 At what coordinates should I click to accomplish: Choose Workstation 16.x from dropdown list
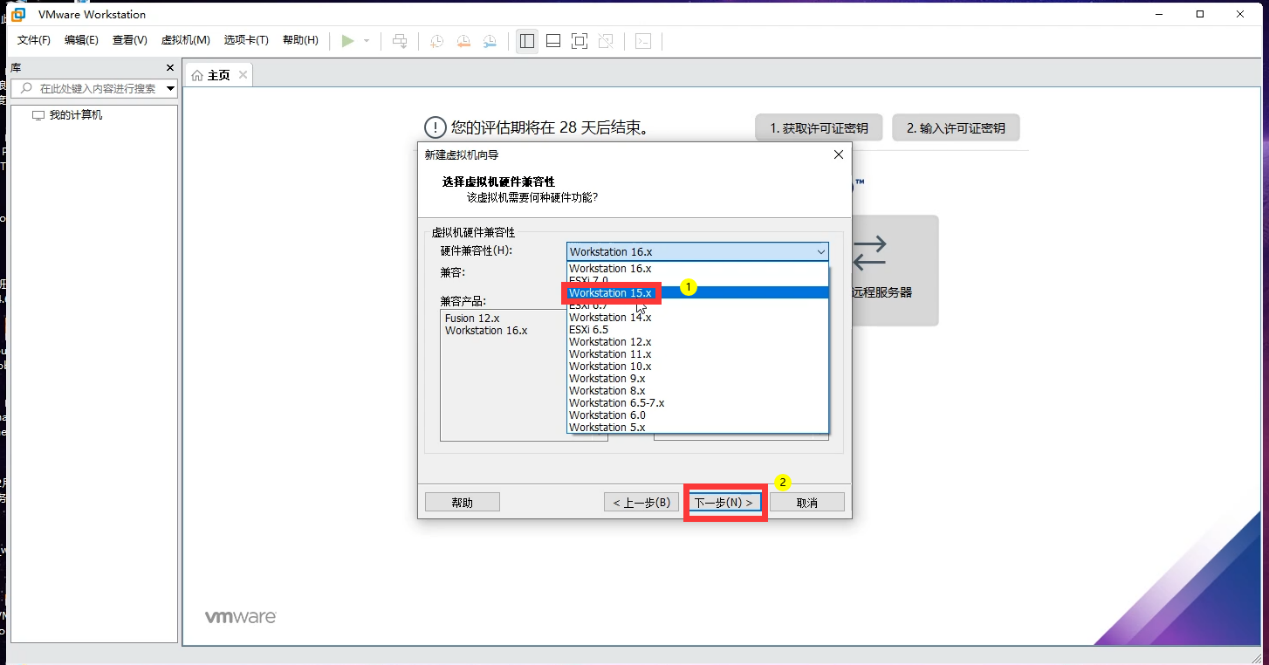coord(698,268)
